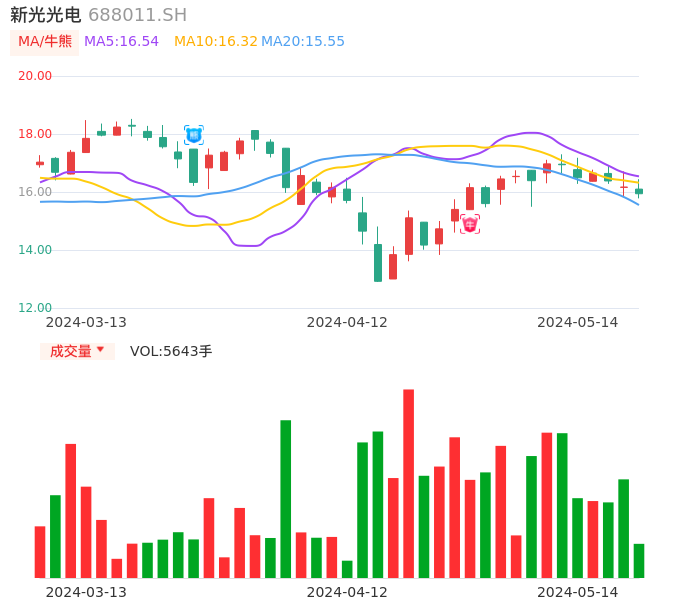Expand the 成交量 indicator dropdown

tap(77, 351)
